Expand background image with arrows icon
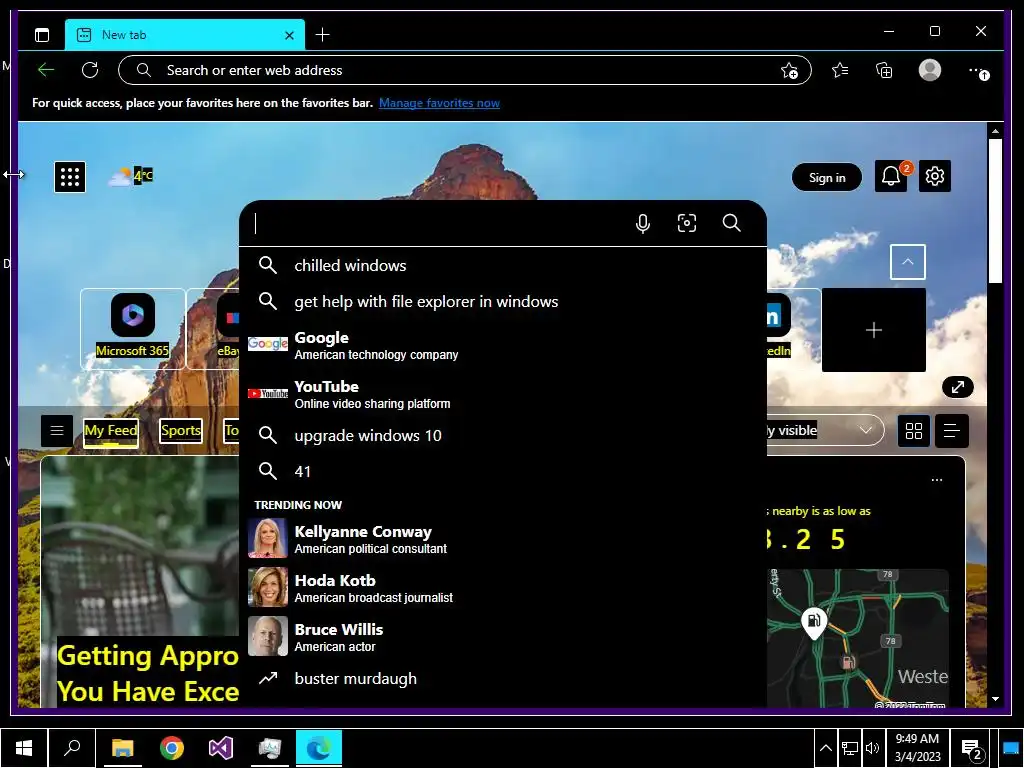The height and width of the screenshot is (768, 1024). [958, 387]
